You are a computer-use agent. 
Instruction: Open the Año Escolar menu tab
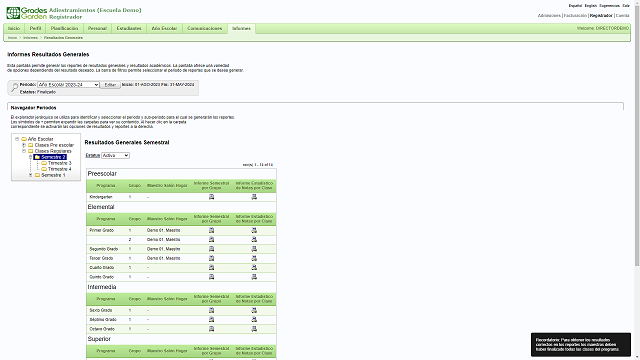click(164, 29)
